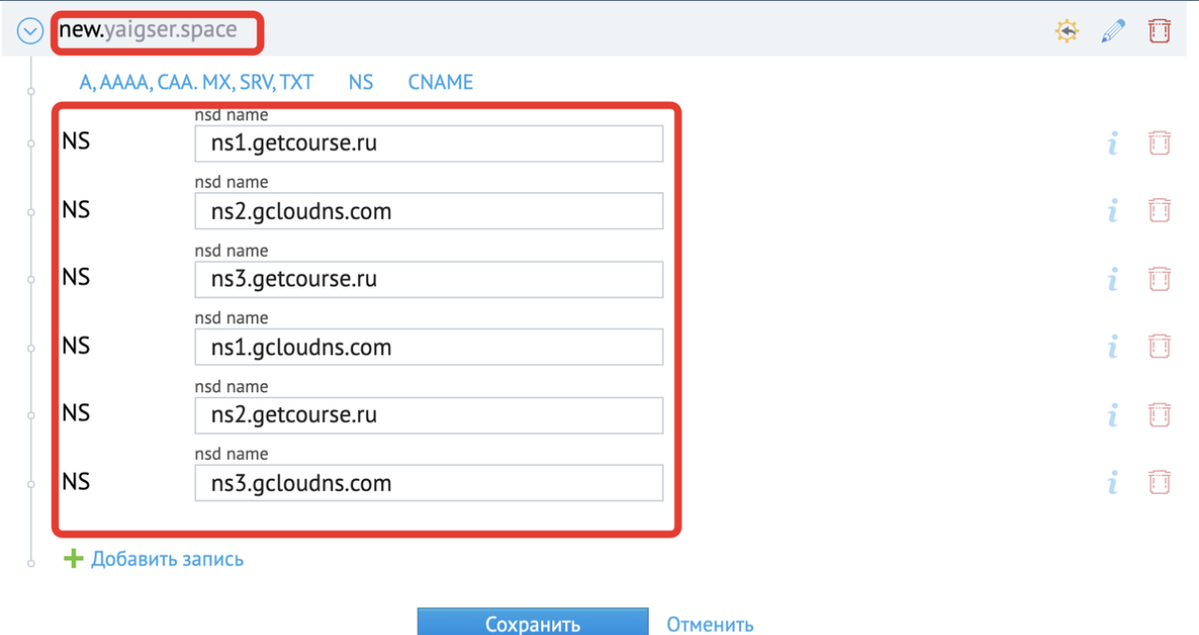Screen dimensions: 1199x635
Task: Show info for the ns1.gcloudns.com record
Action: [x=1113, y=347]
